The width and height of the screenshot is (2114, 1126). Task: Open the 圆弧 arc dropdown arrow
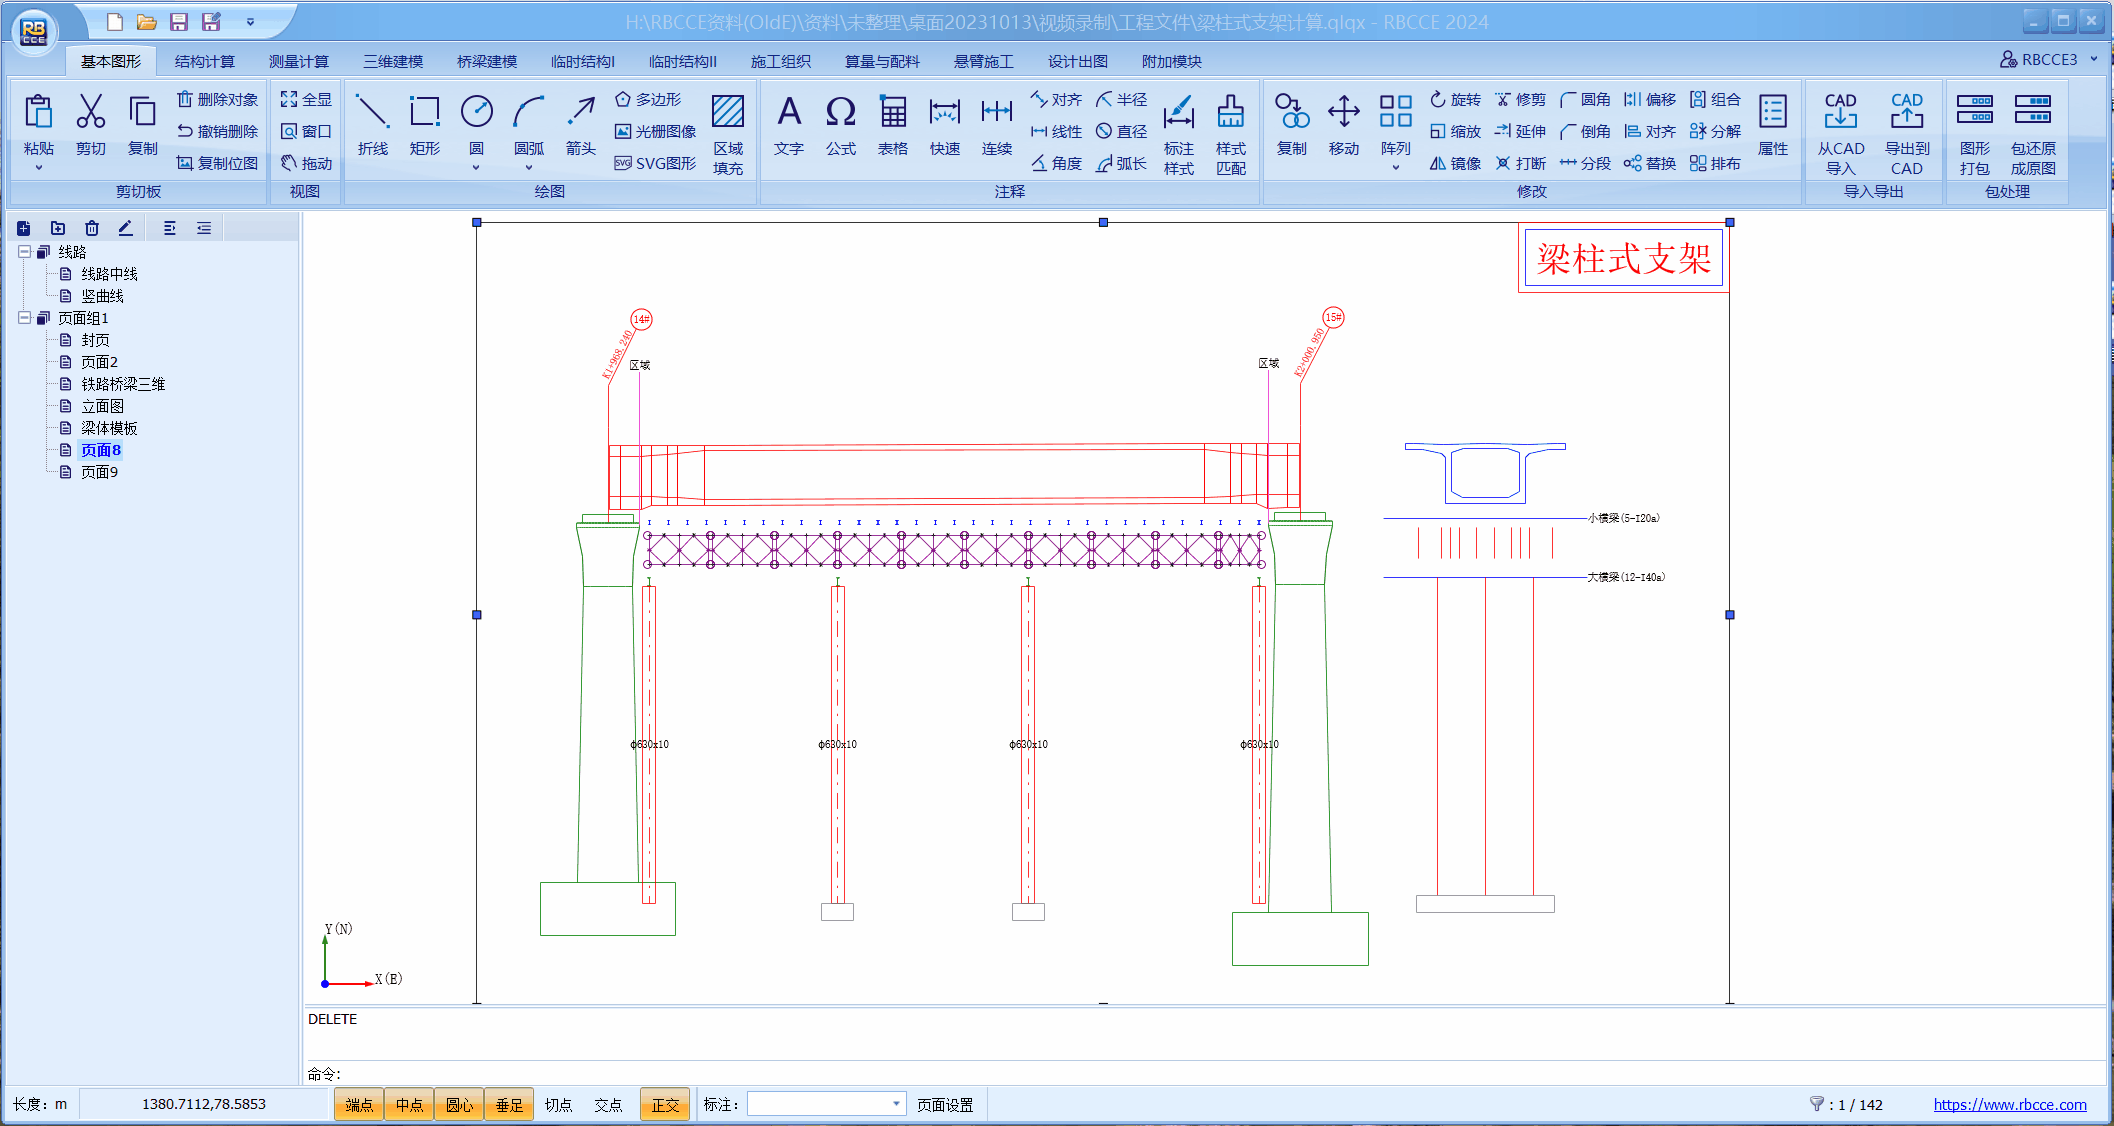pyautogui.click(x=529, y=167)
